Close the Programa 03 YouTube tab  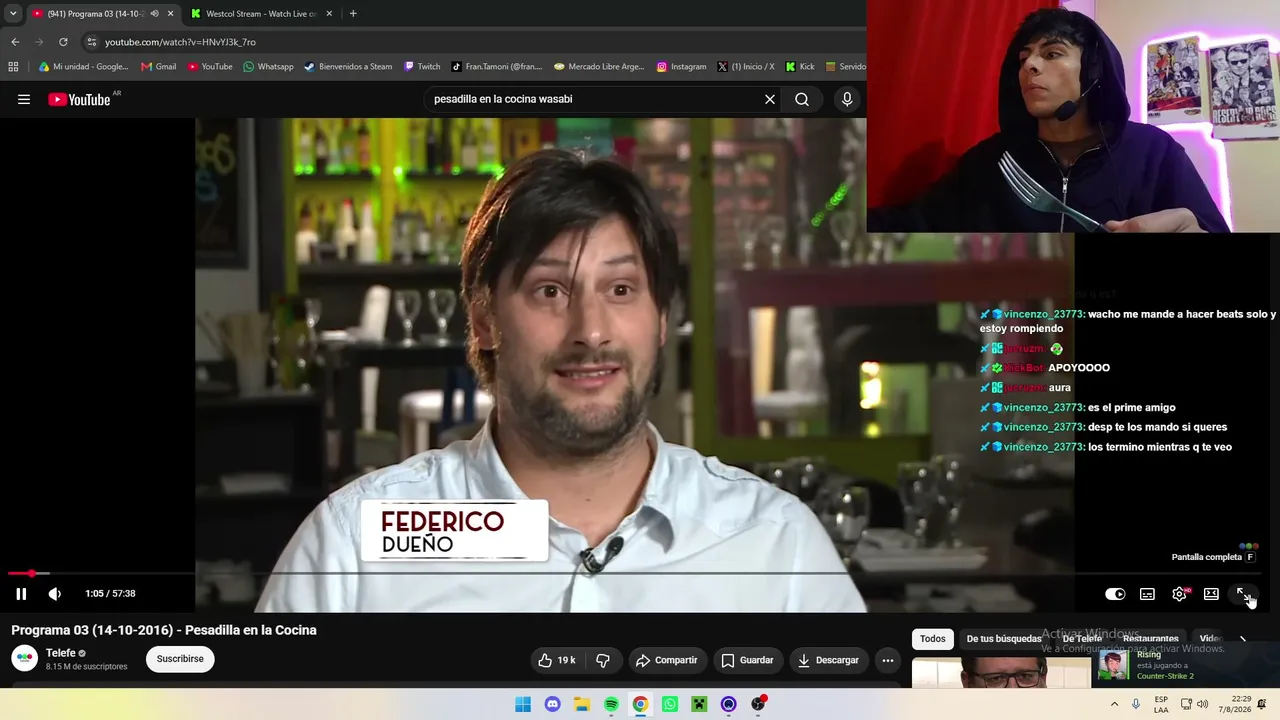point(170,14)
